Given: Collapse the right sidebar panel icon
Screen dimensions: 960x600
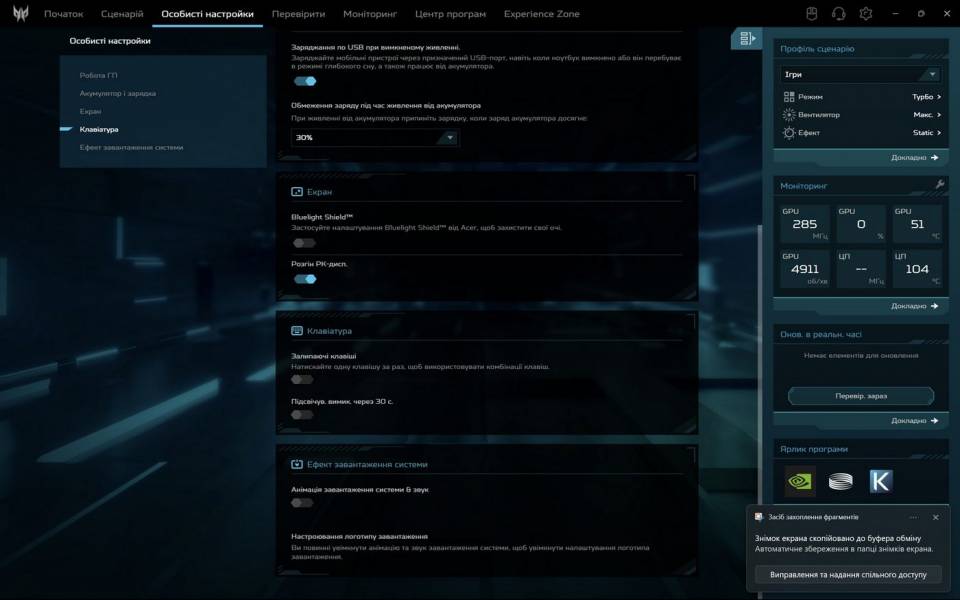Looking at the screenshot, I should click(746, 39).
